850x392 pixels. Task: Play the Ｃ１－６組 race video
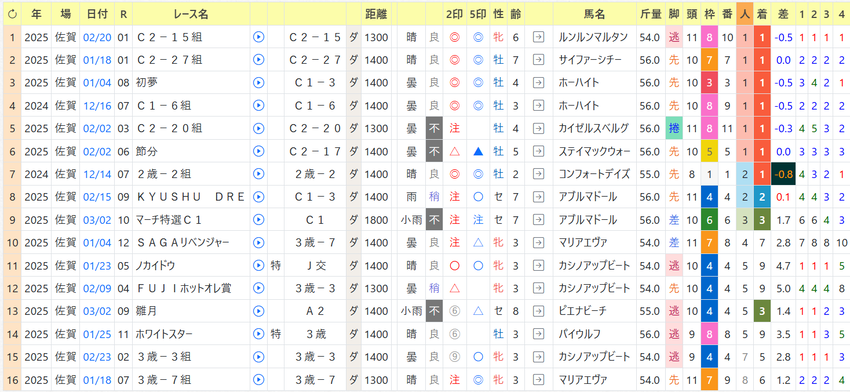click(x=259, y=105)
